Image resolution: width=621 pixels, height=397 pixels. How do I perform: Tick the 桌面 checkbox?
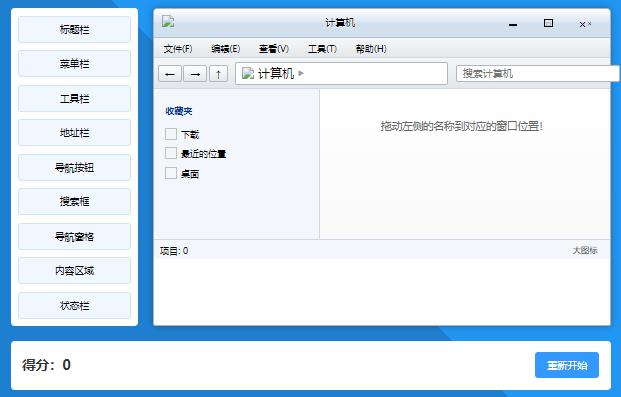pos(171,173)
